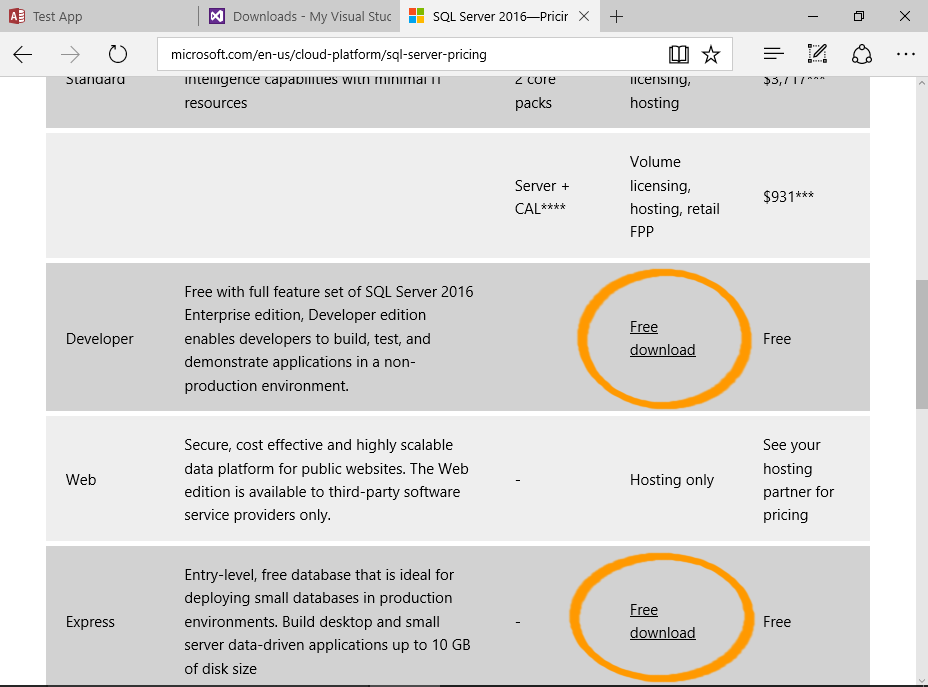
Task: Open Reading view from the address bar
Action: (x=679, y=54)
